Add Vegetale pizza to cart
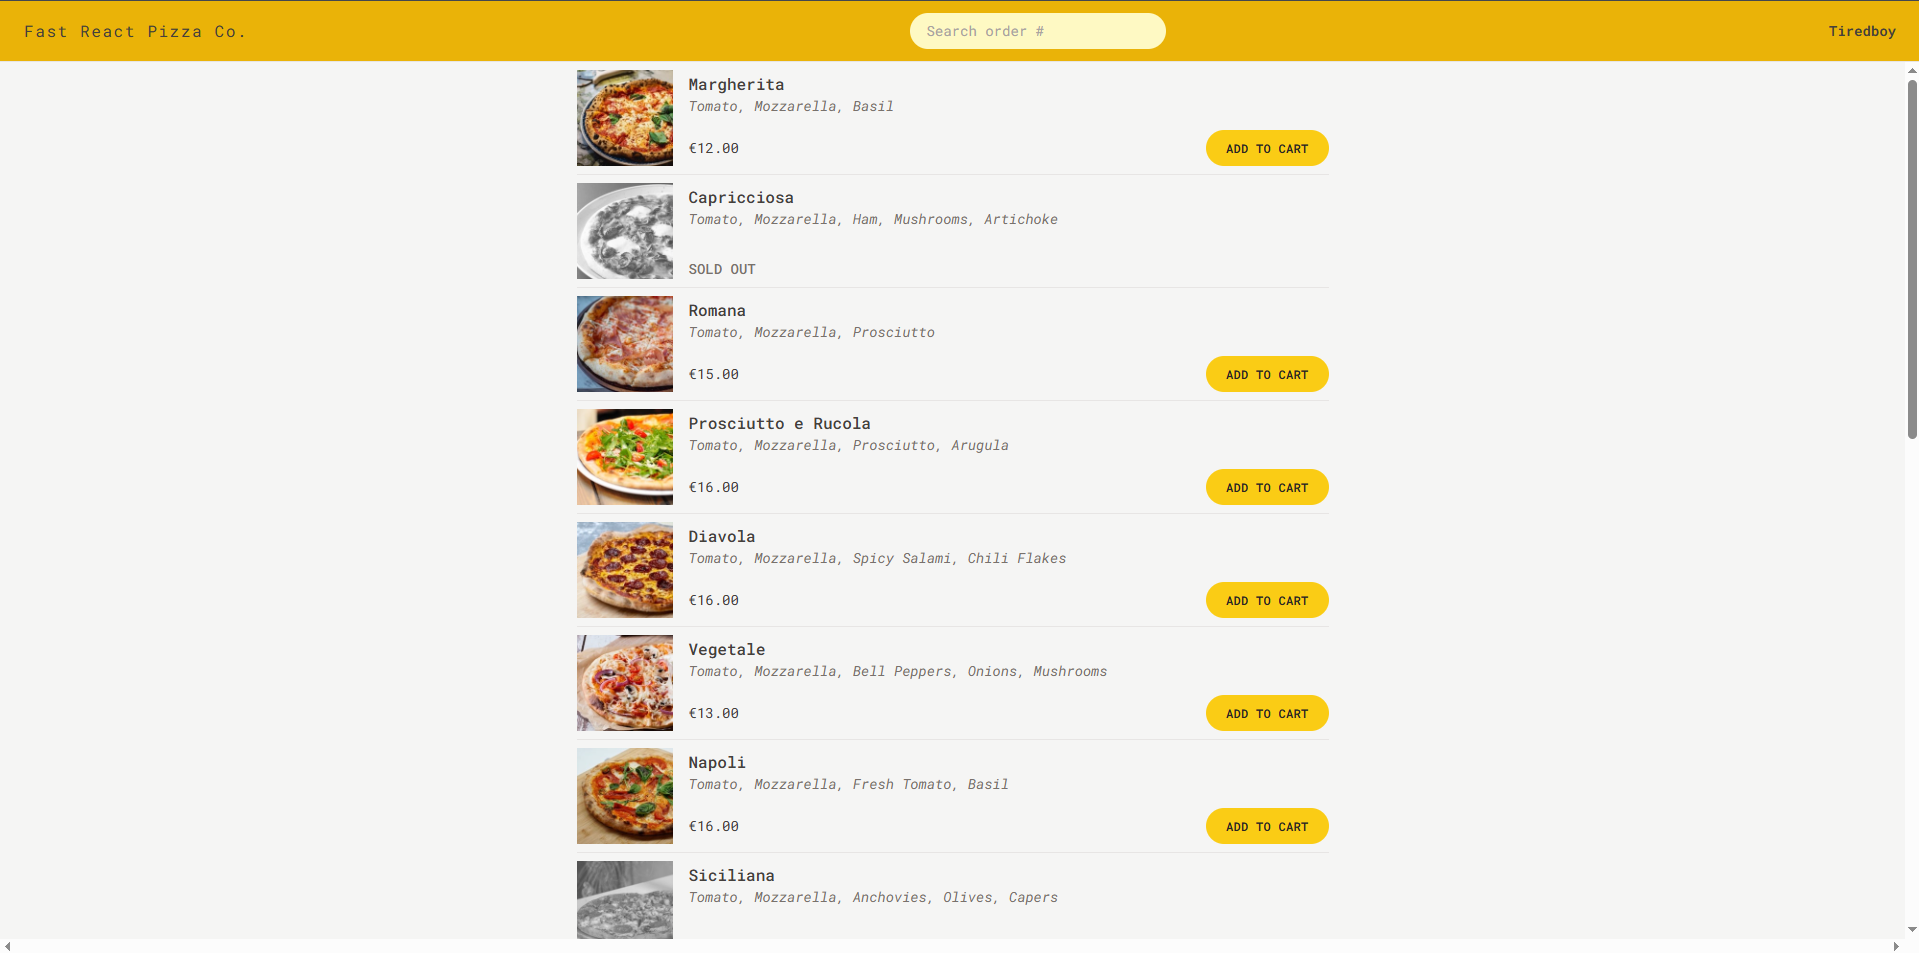 click(x=1266, y=713)
